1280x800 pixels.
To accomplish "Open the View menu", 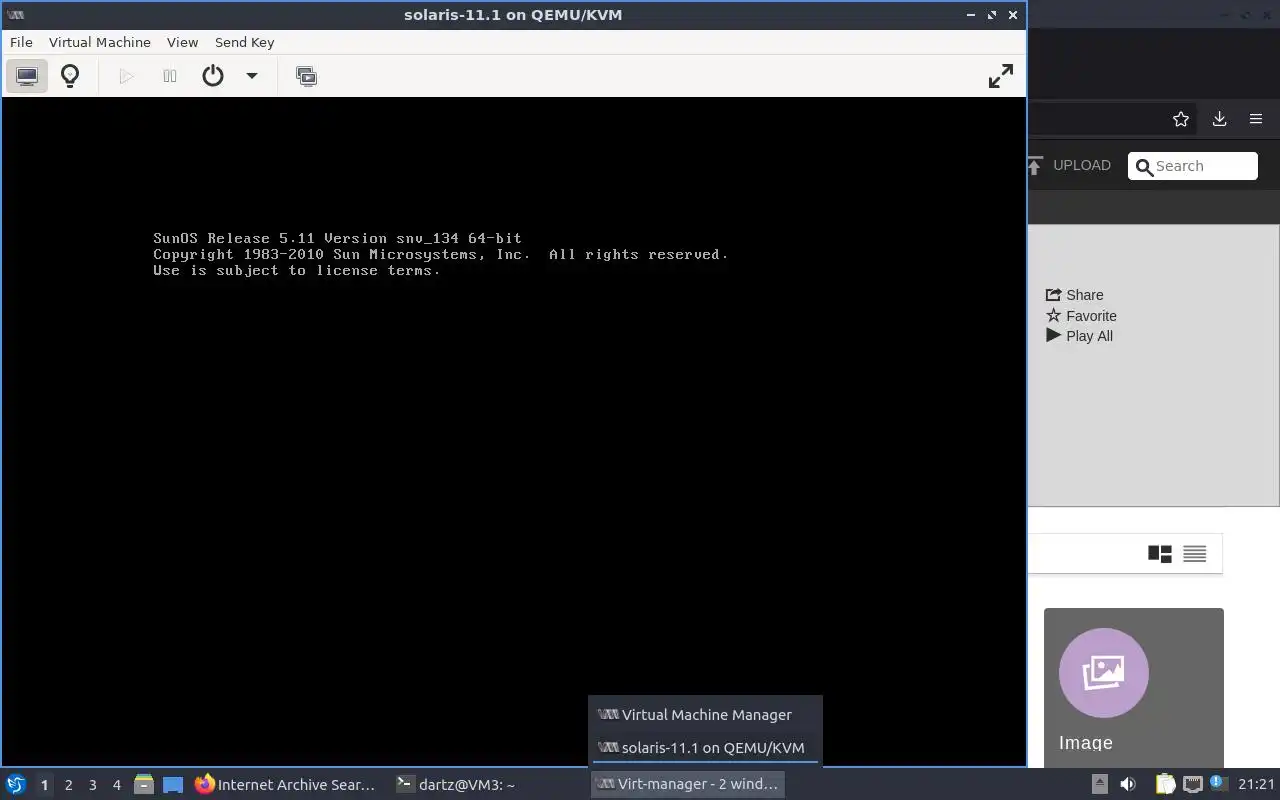I will click(182, 42).
